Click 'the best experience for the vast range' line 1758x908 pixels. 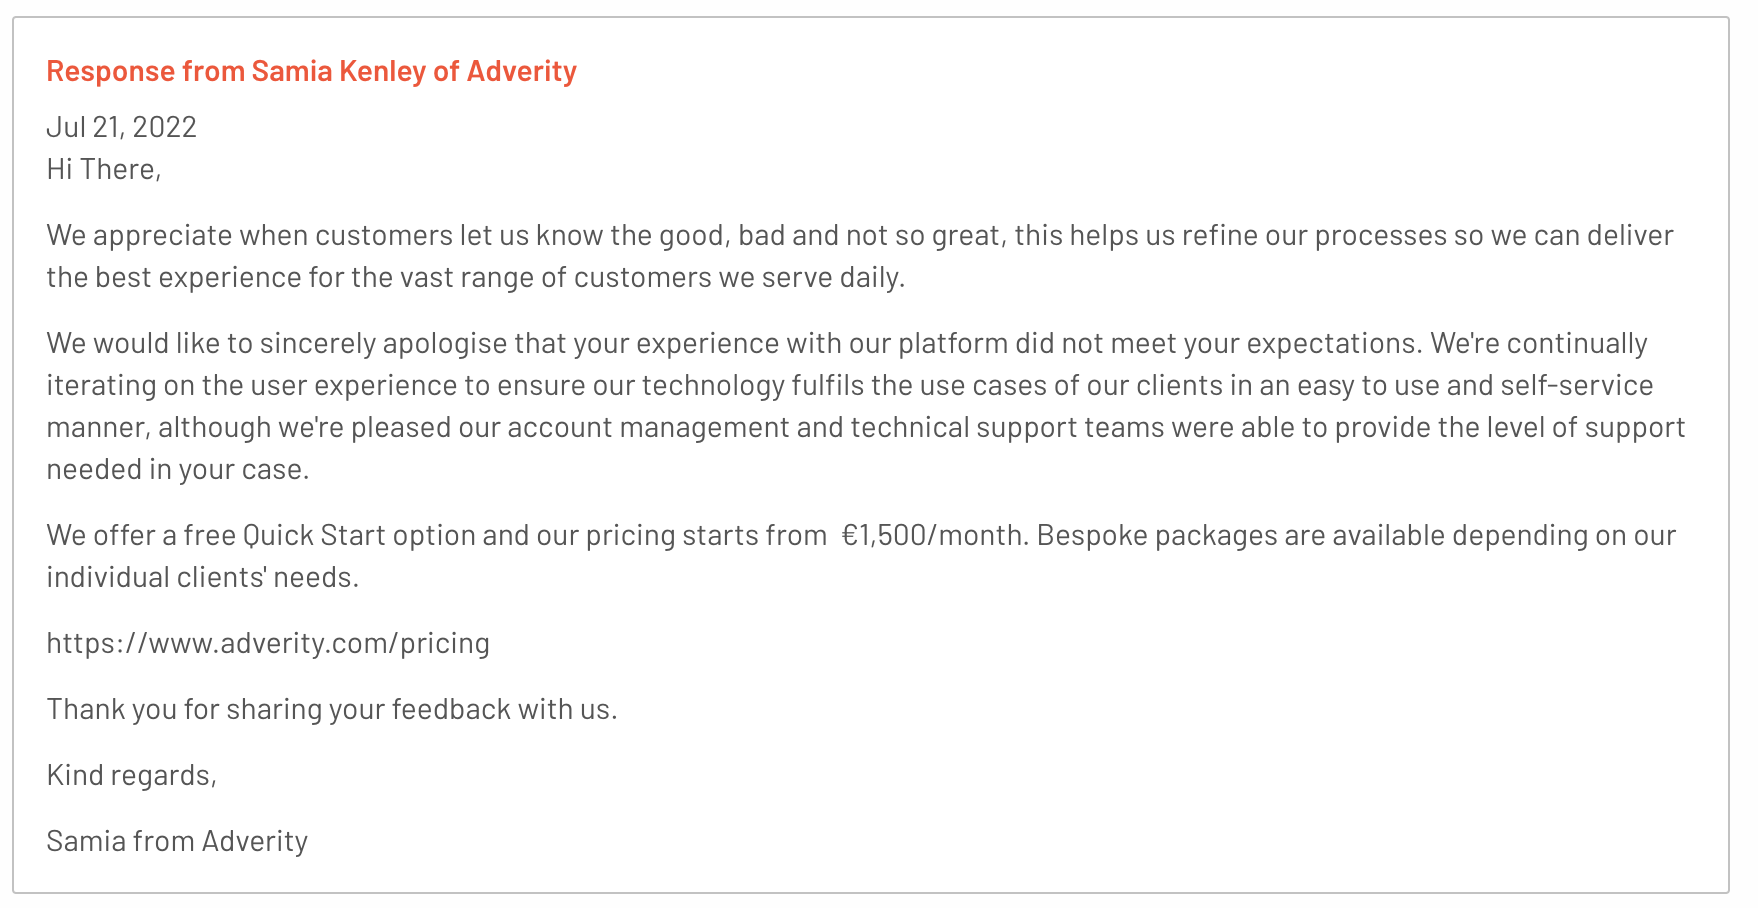pyautogui.click(x=476, y=277)
